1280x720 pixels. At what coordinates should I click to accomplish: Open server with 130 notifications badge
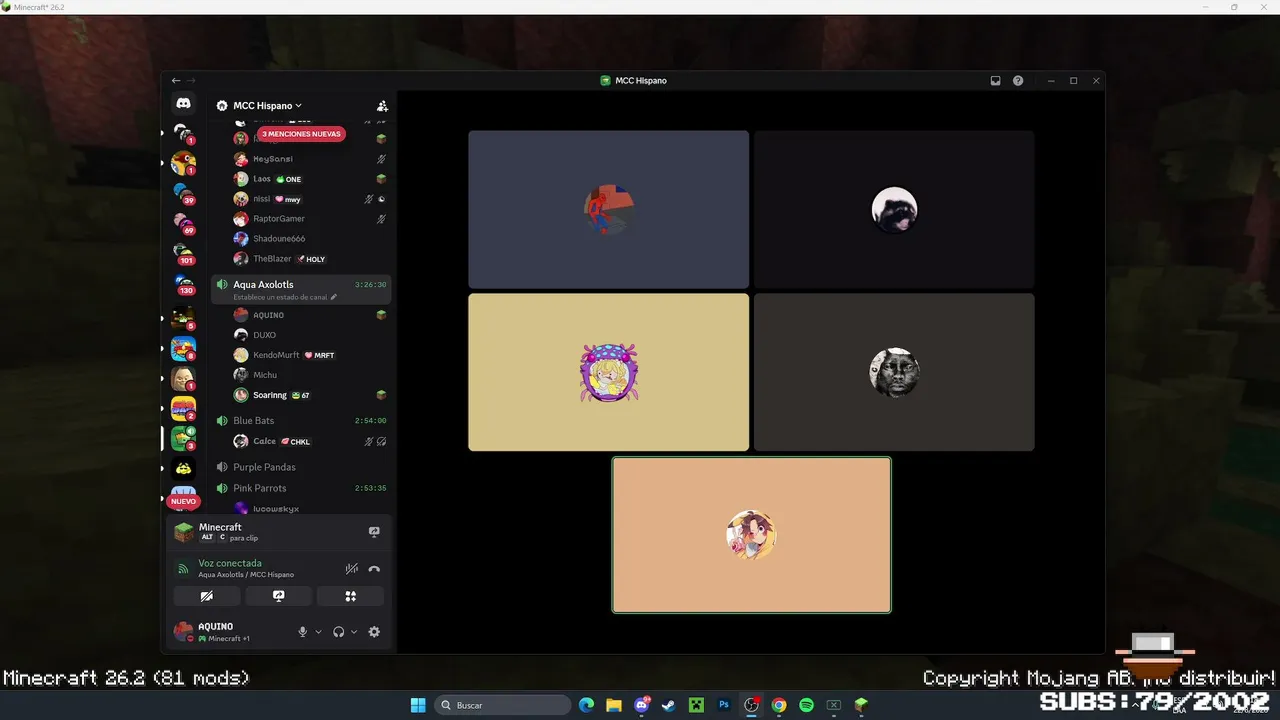click(183, 286)
